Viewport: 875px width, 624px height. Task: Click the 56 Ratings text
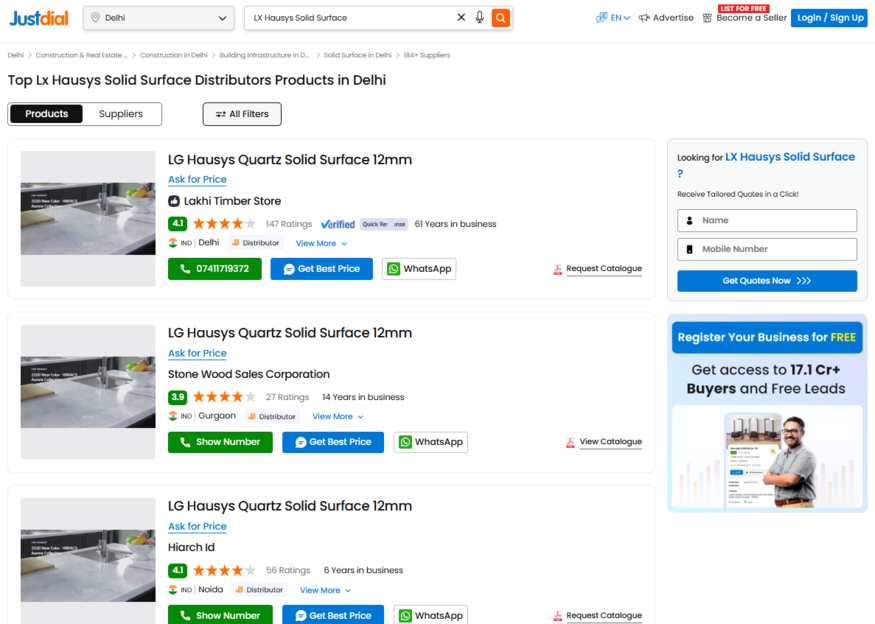click(x=288, y=570)
